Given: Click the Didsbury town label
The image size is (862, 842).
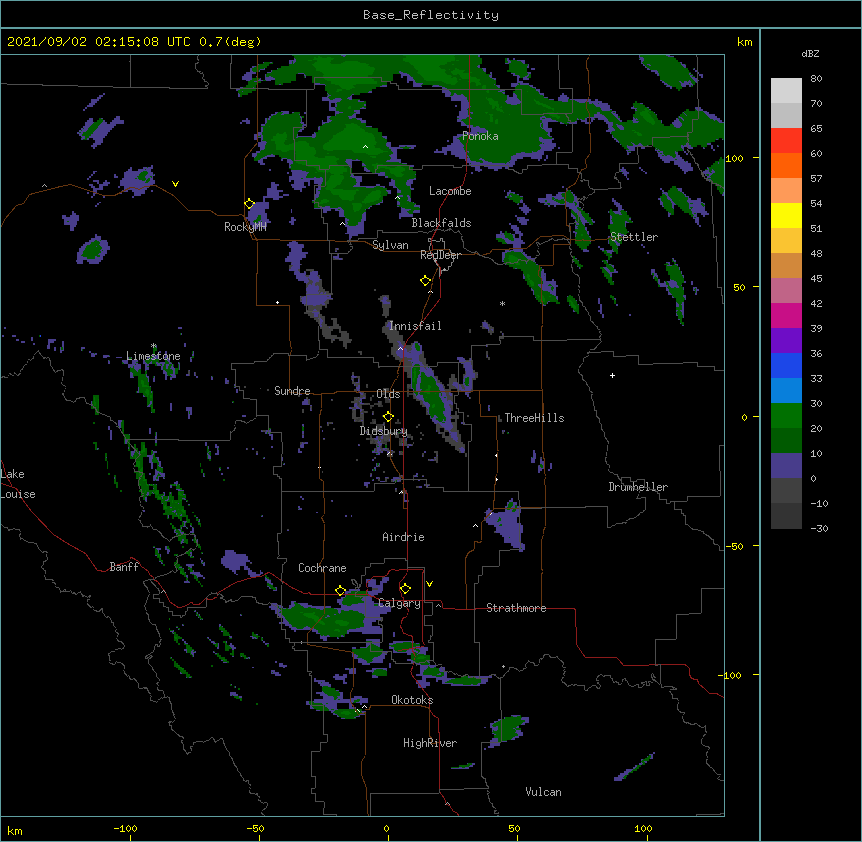Looking at the screenshot, I should 383,431.
